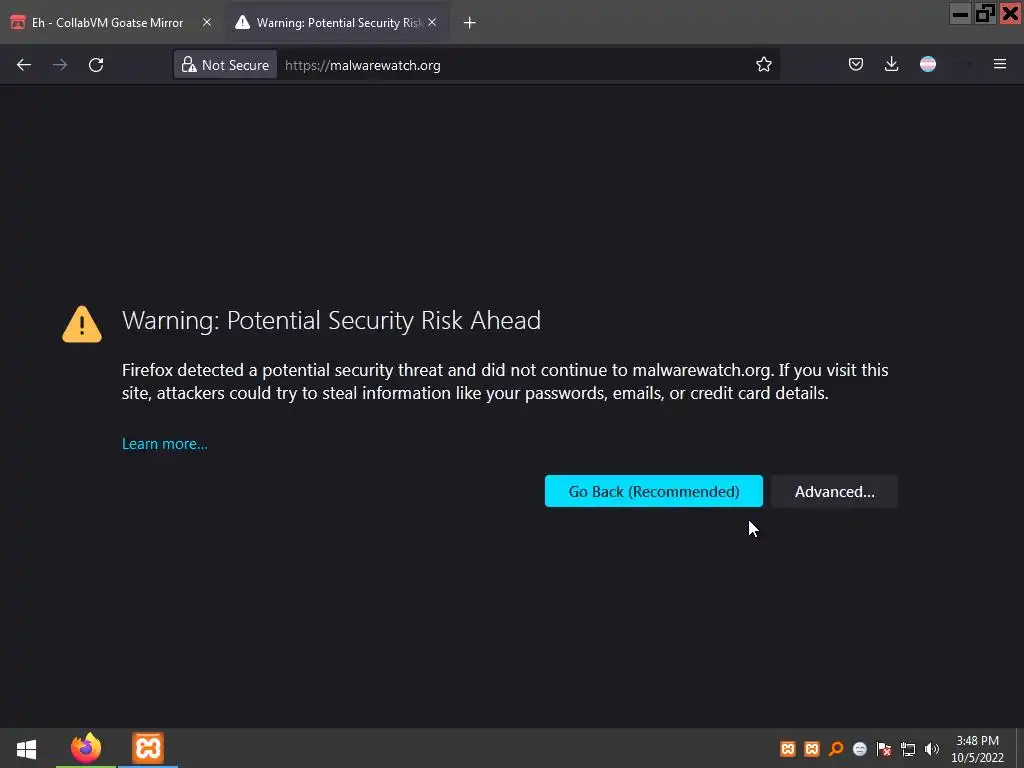Screen dimensions: 1024x768
Task: Open a new tab with plus button
Action: coord(470,23)
